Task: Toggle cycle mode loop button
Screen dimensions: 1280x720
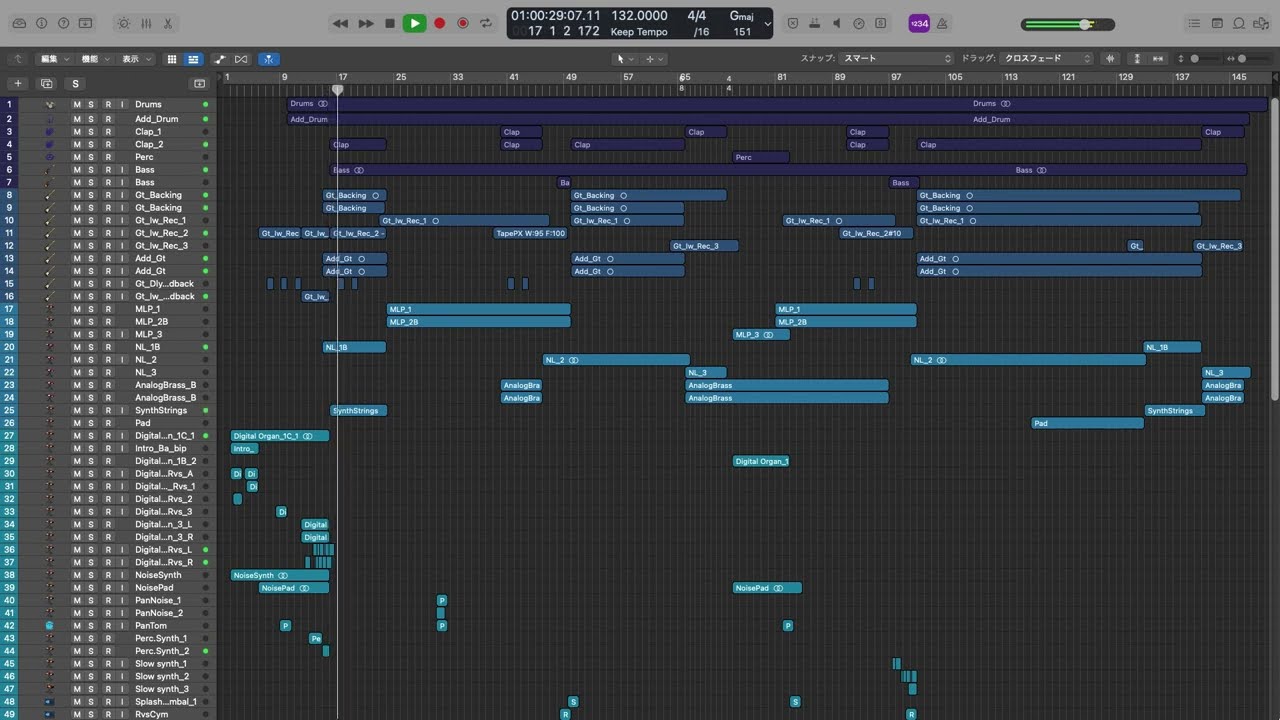Action: [x=486, y=23]
